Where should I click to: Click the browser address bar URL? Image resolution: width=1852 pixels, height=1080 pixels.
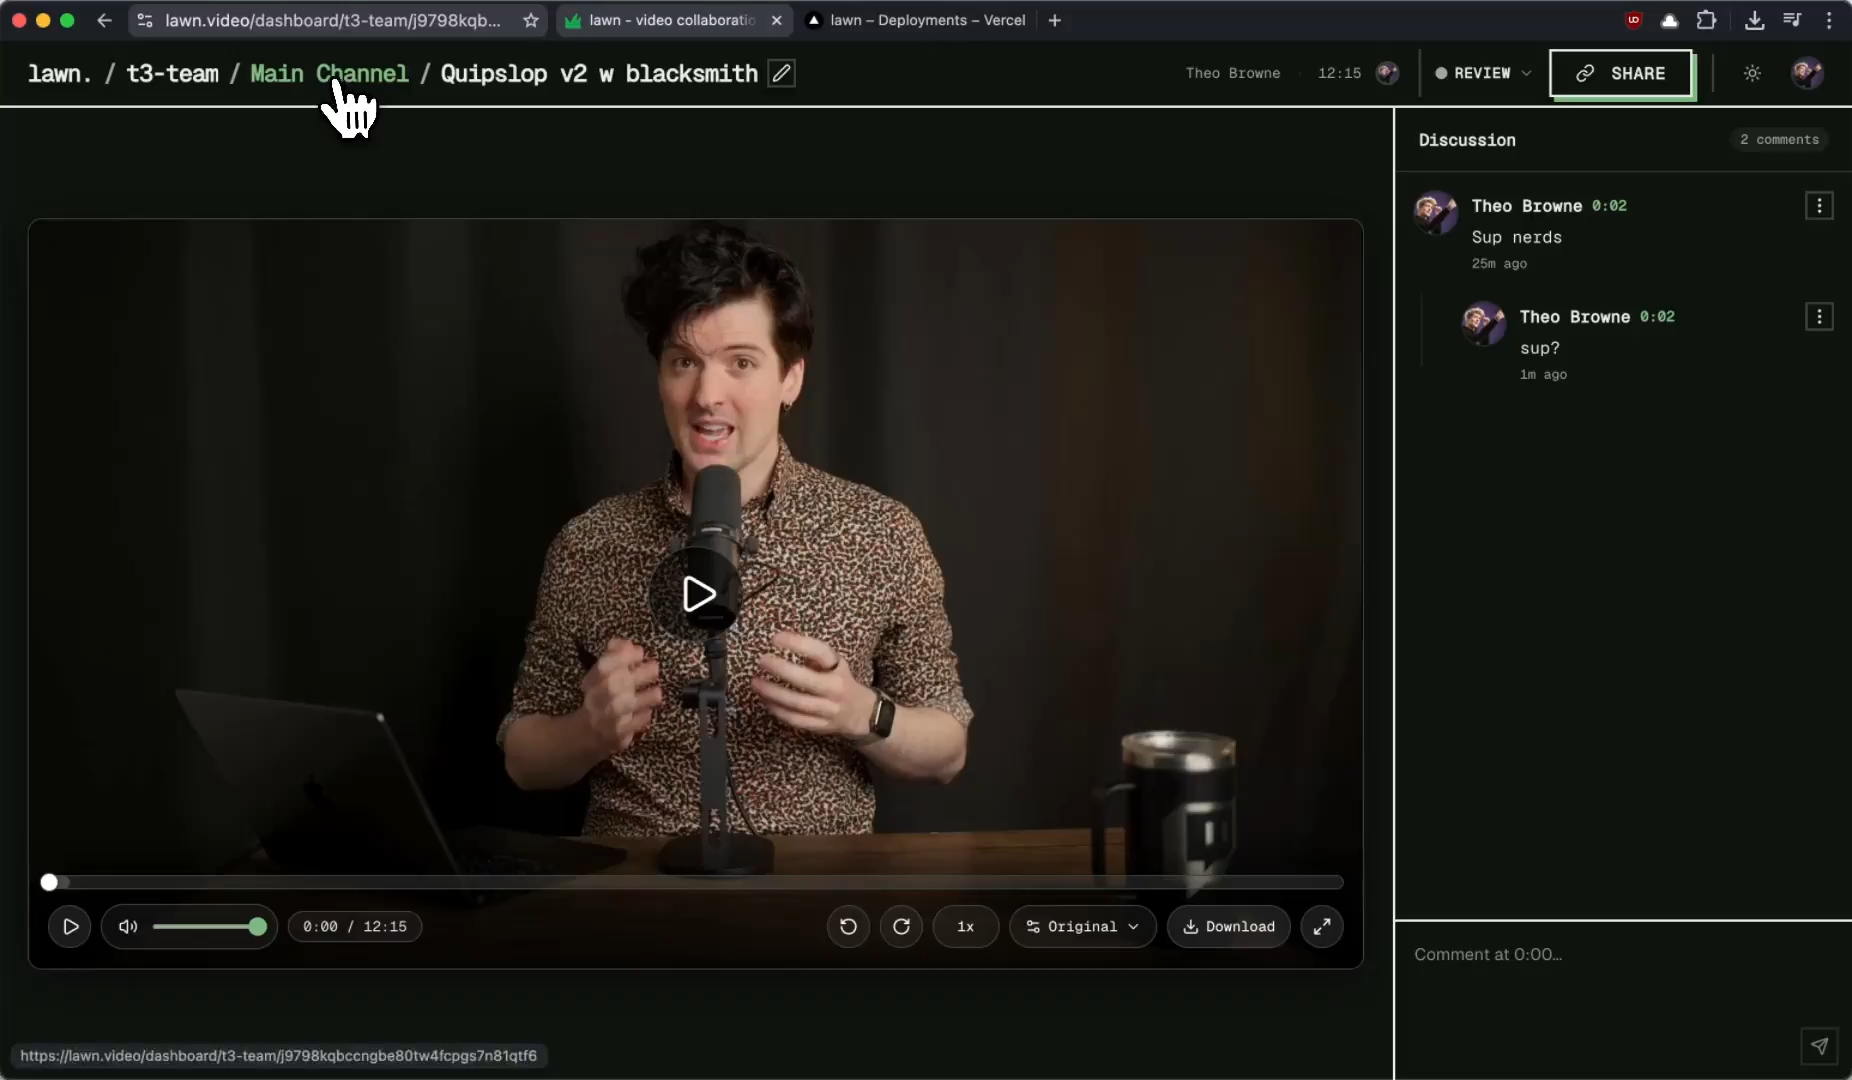pos(332,20)
